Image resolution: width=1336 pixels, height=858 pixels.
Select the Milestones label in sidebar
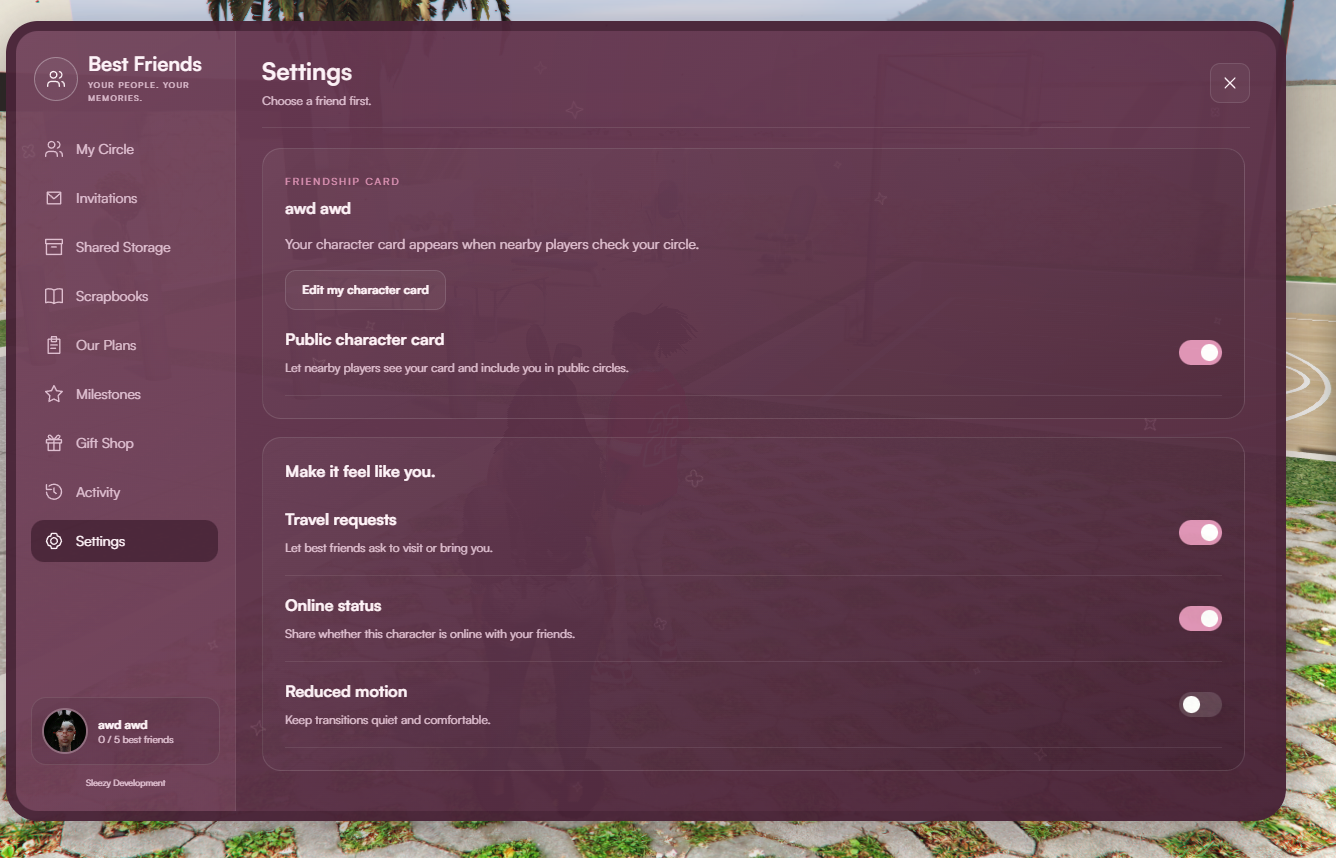pyautogui.click(x=108, y=394)
